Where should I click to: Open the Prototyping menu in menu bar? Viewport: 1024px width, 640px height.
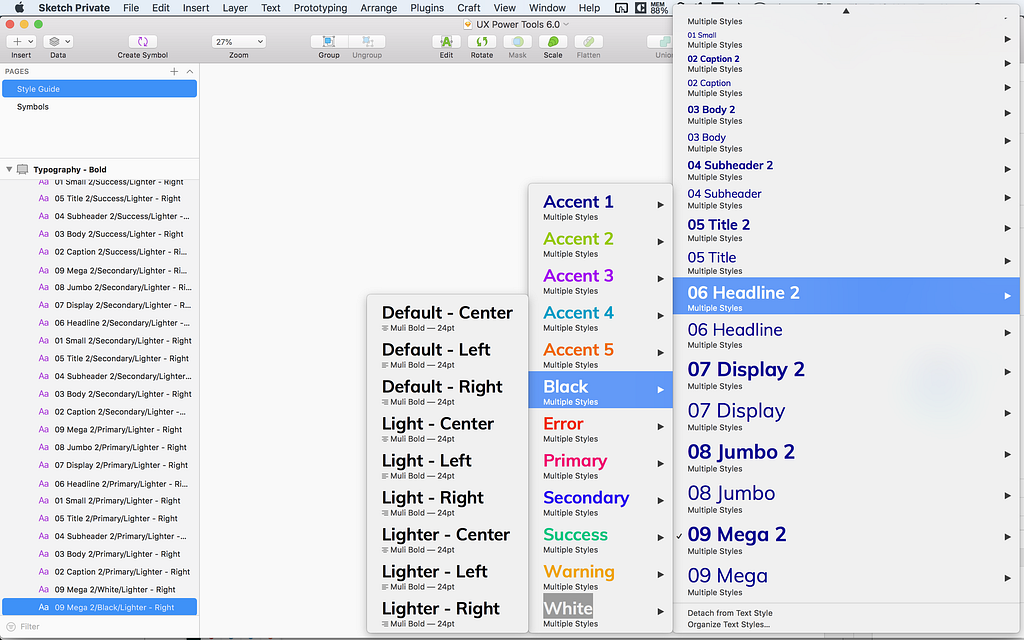pyautogui.click(x=320, y=8)
